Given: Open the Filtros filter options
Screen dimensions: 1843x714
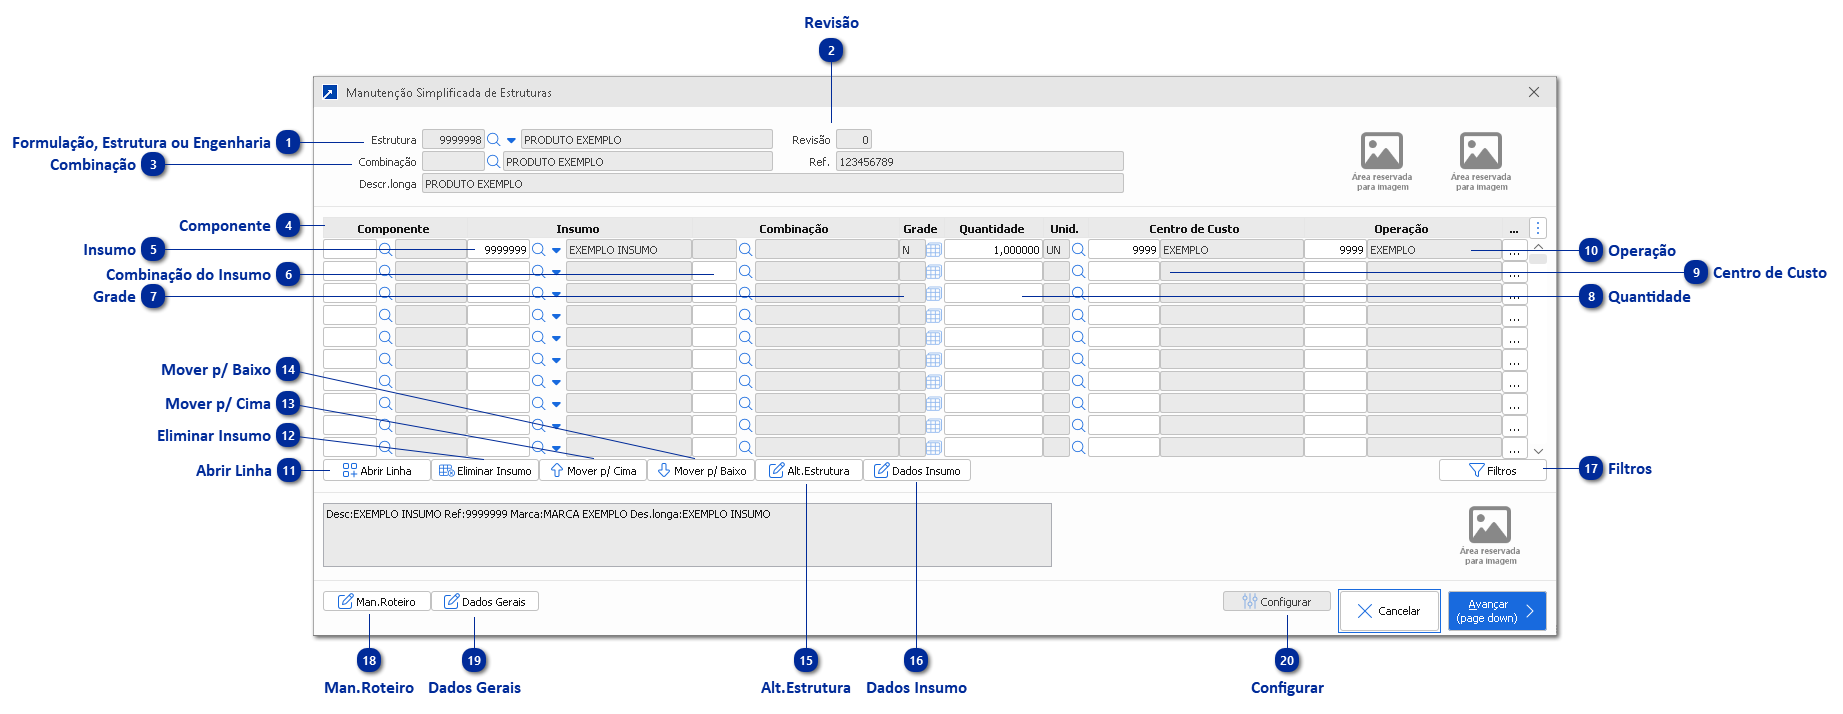Looking at the screenshot, I should pos(1492,471).
